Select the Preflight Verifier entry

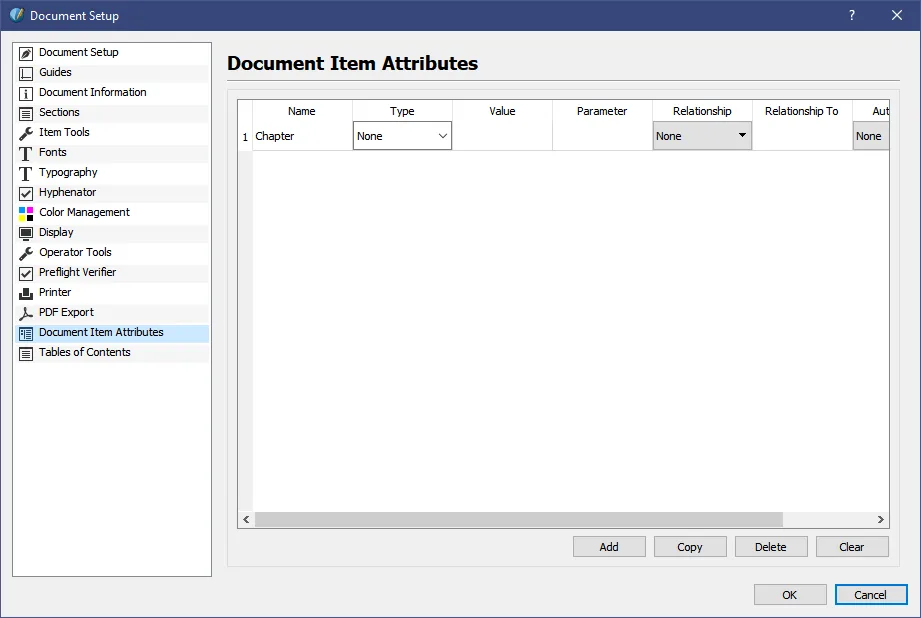(x=112, y=272)
